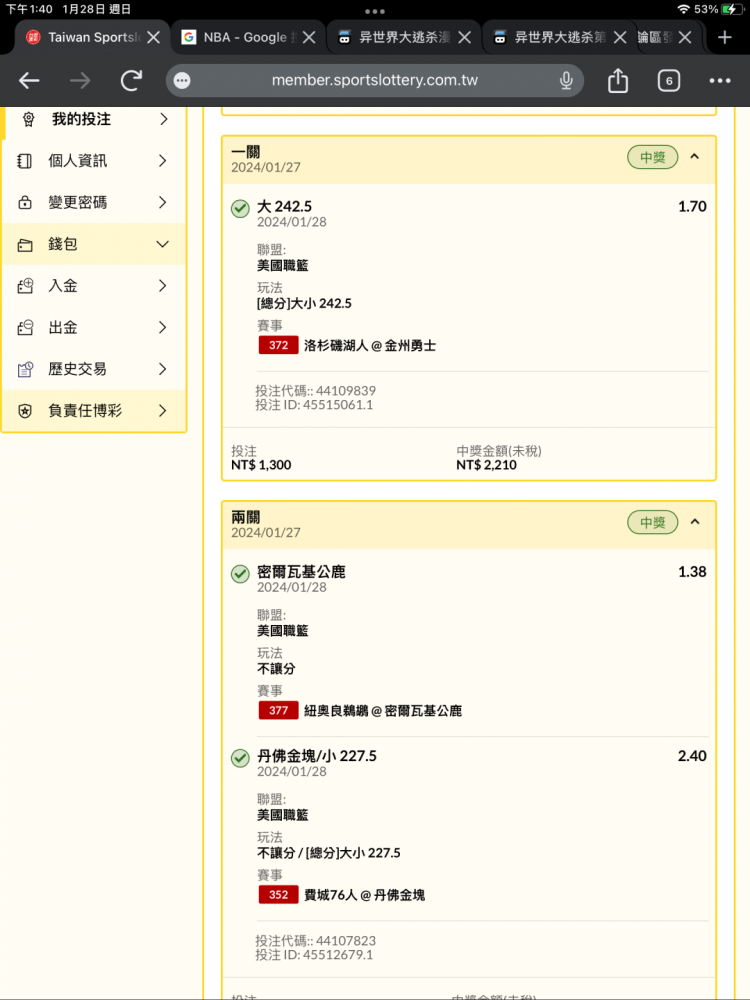750x1000 pixels.
Task: Click the chevron next to 入金
Action: pos(163,286)
